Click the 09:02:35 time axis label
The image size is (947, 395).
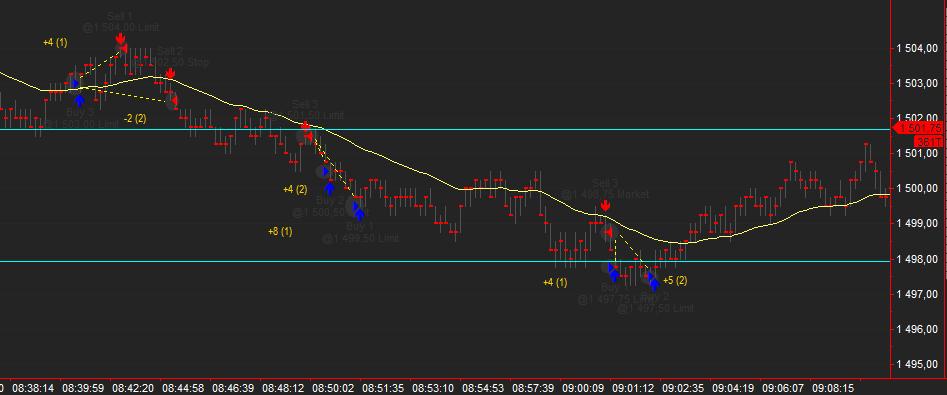(682, 387)
